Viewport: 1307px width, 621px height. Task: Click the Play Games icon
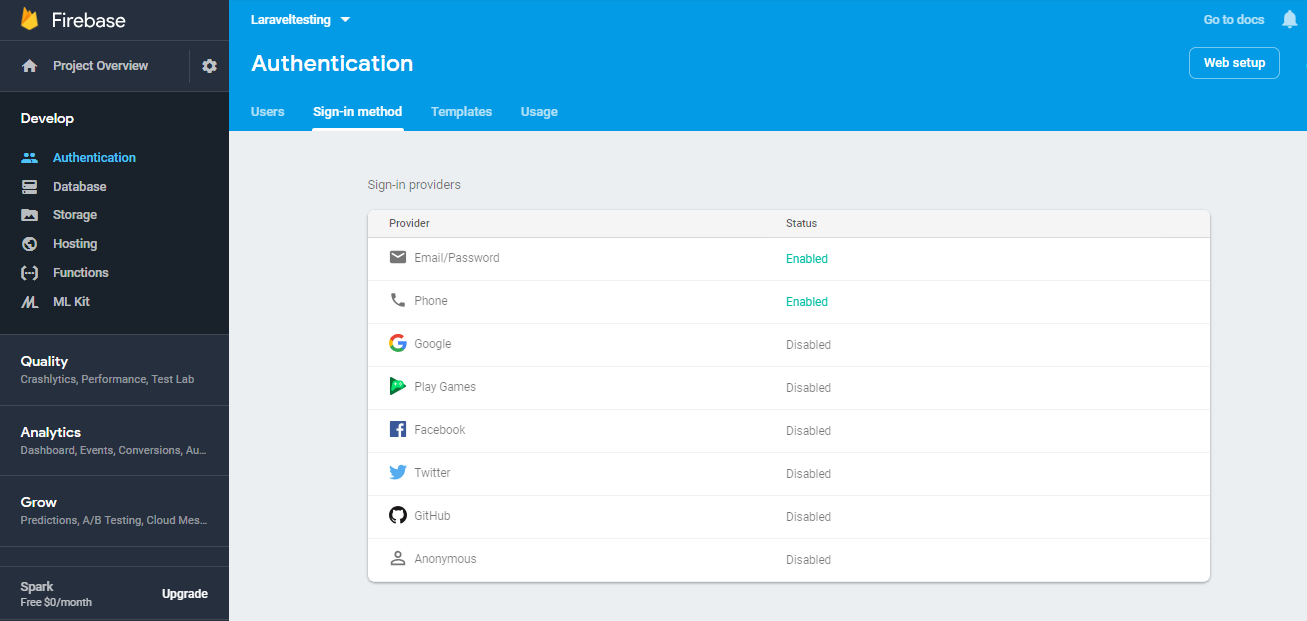(x=398, y=386)
